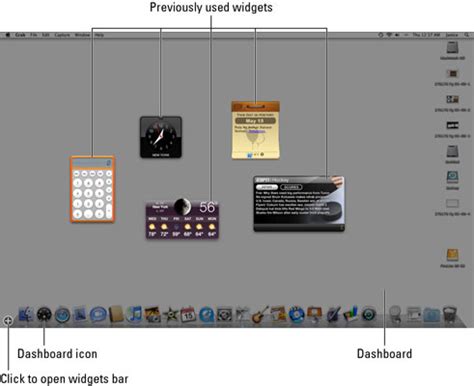Open Pages pen icon in the Dock
This screenshot has height=386, width=474.
click(333, 314)
